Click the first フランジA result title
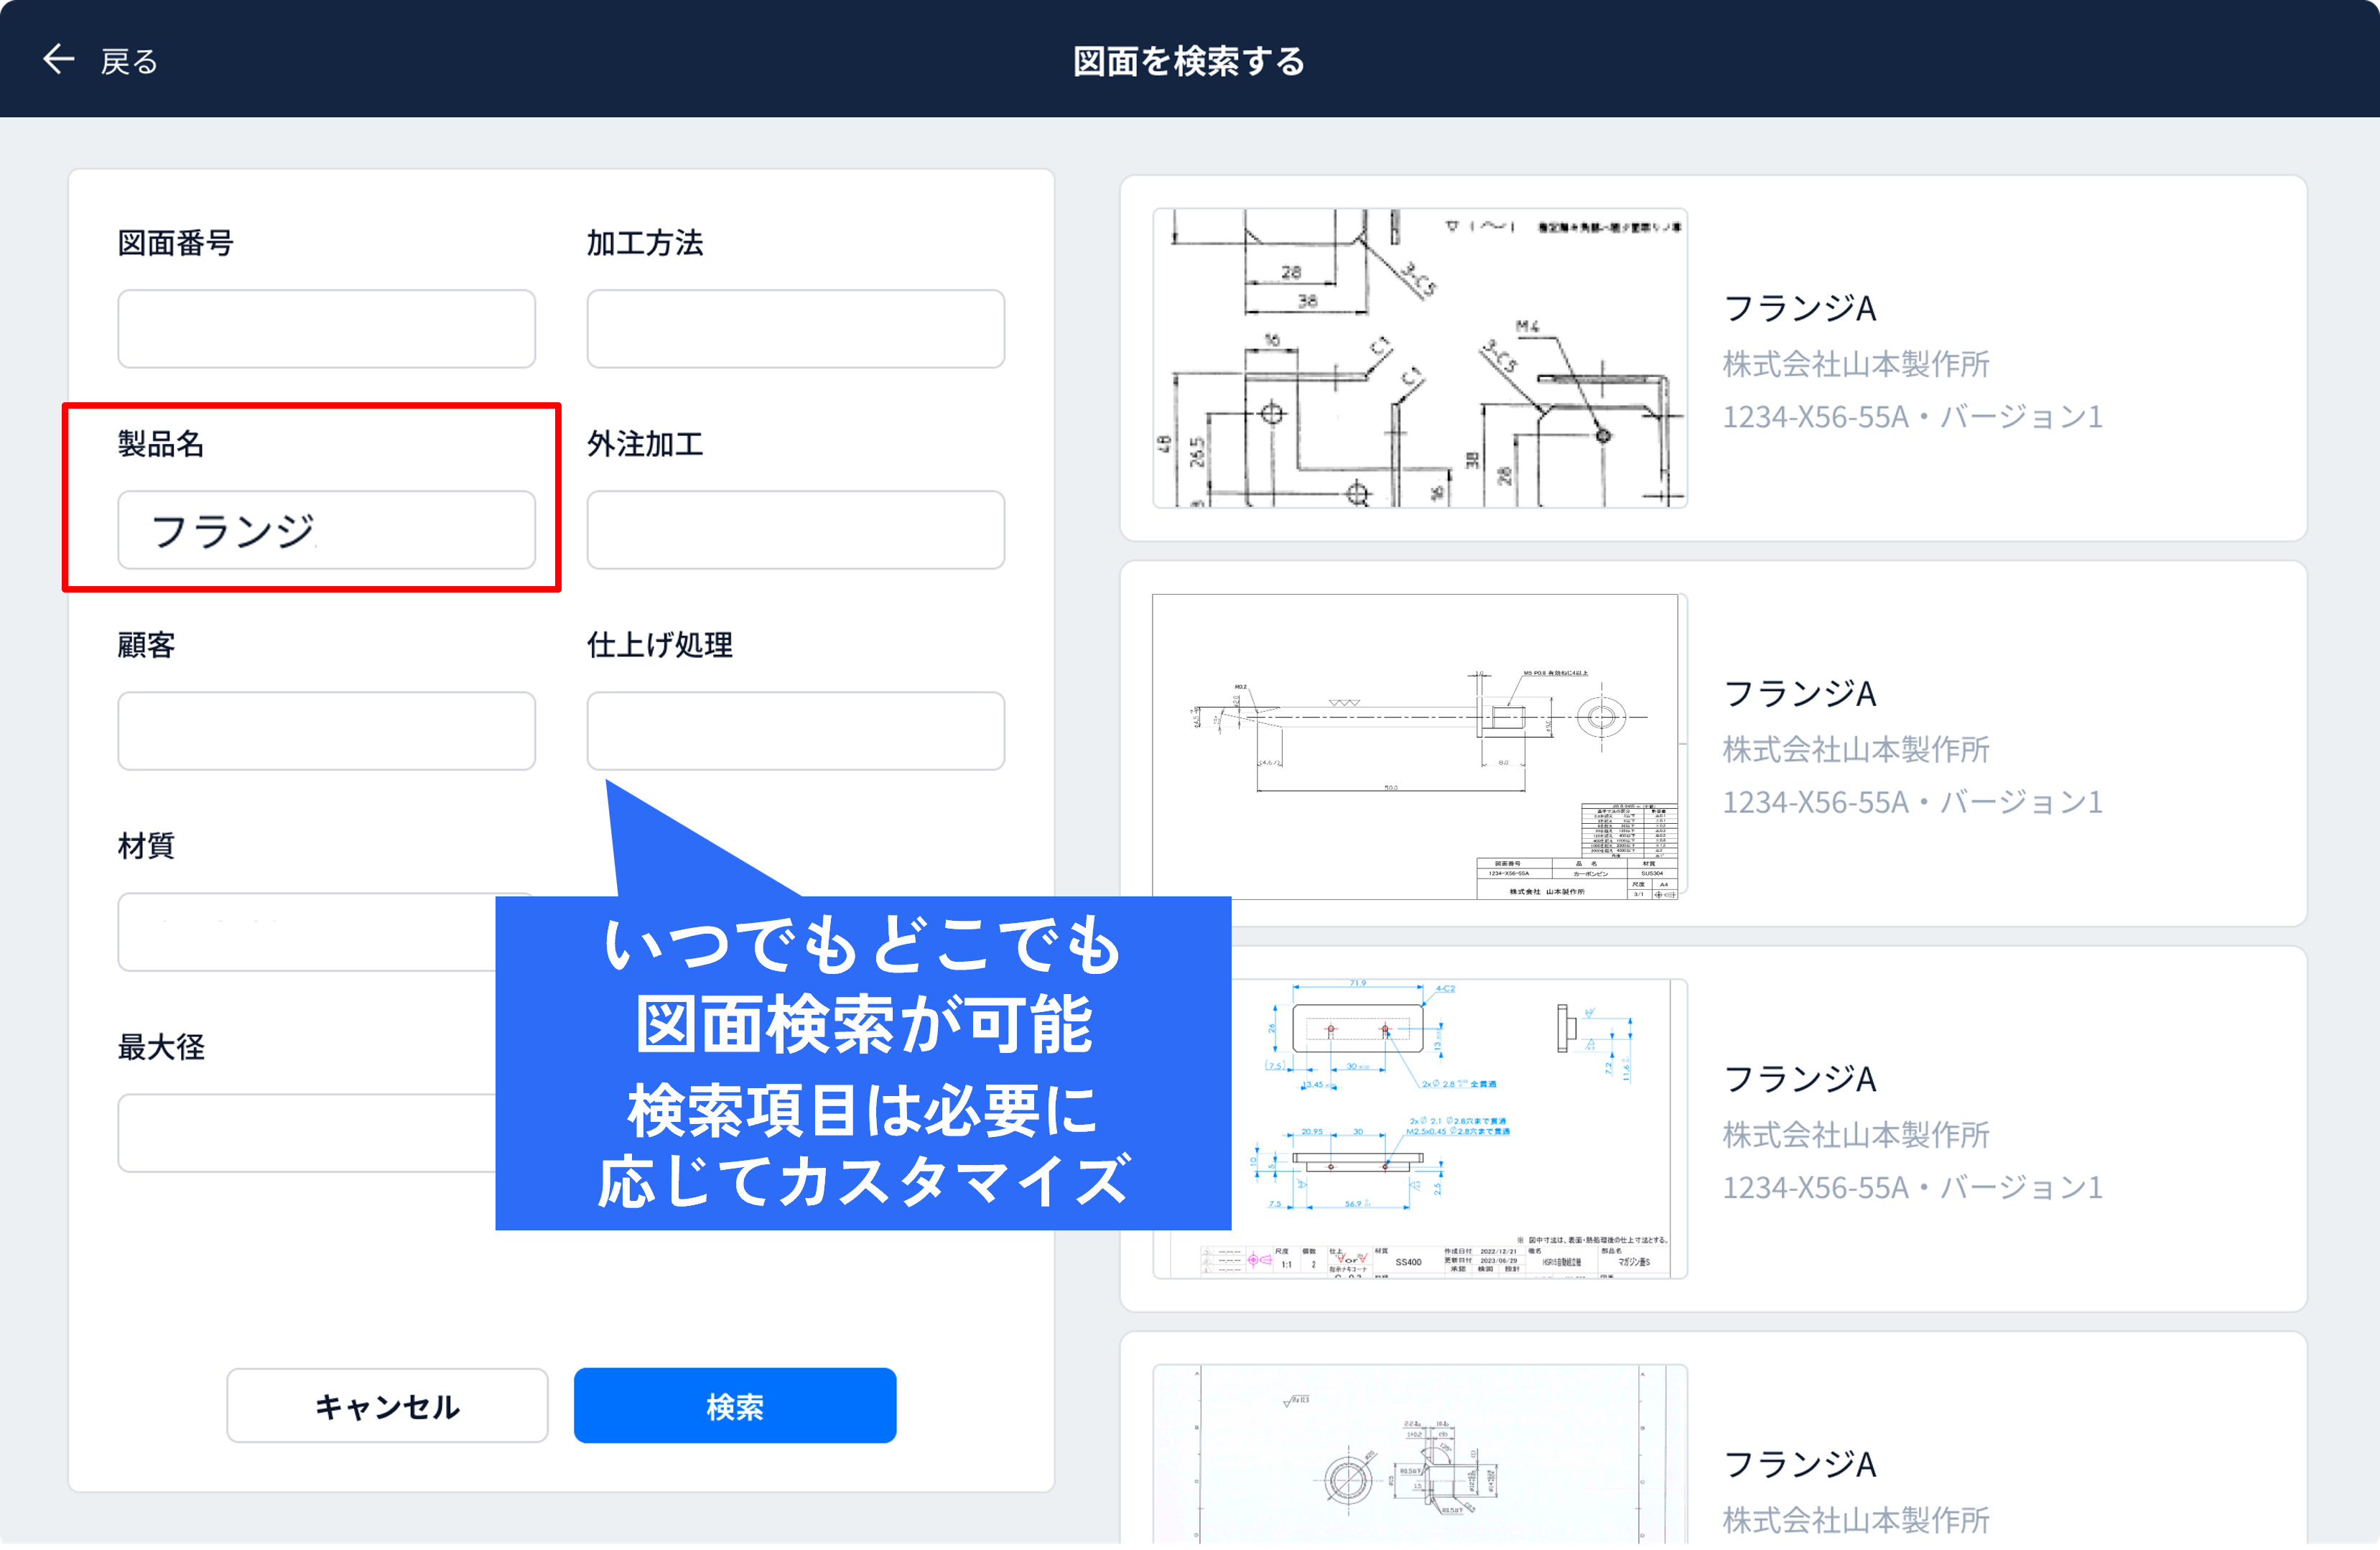Viewport: 2380px width, 1550px height. pos(1799,308)
